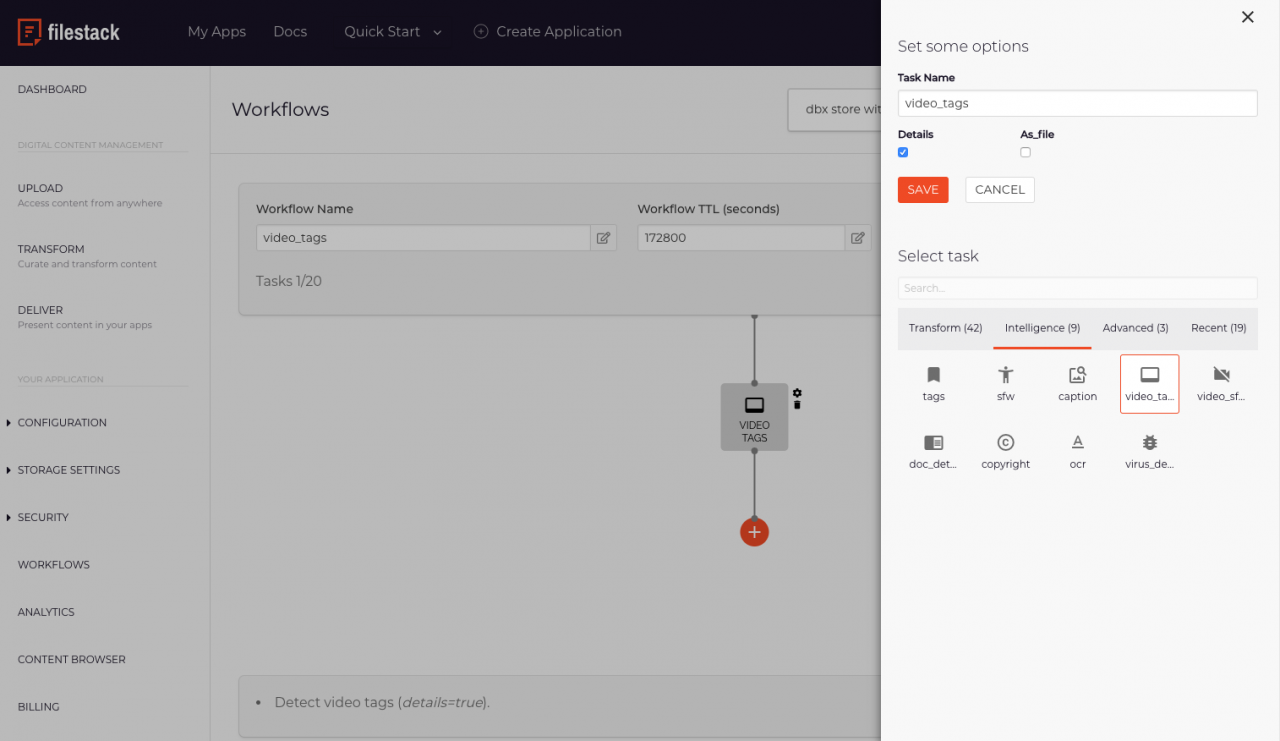Select the video_sfw task icon
Viewport: 1280px width, 741px height.
[x=1221, y=383]
